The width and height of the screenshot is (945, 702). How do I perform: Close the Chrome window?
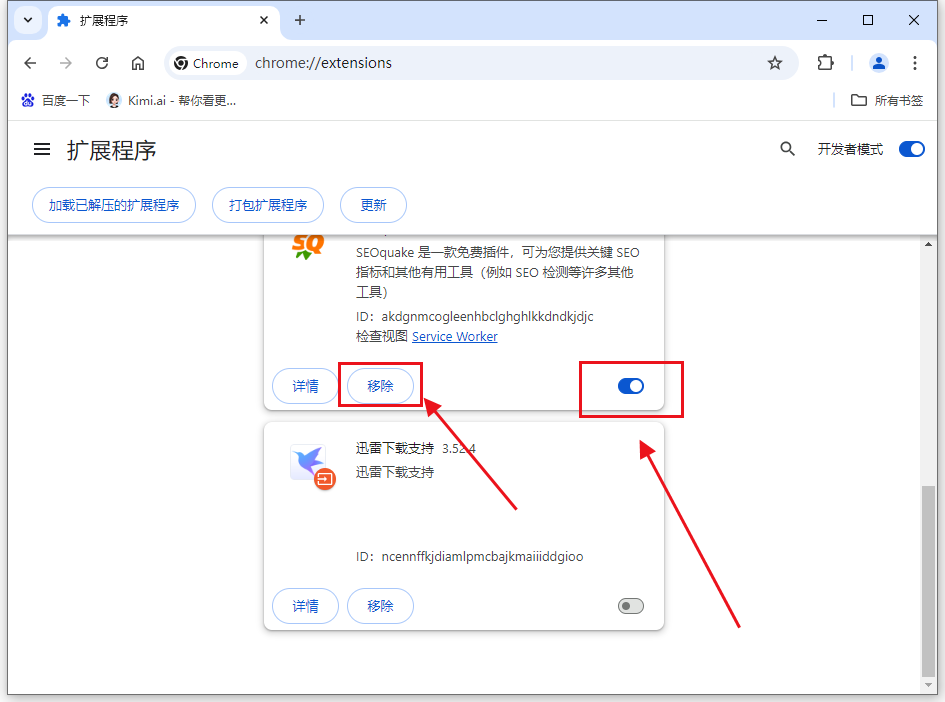coord(914,20)
